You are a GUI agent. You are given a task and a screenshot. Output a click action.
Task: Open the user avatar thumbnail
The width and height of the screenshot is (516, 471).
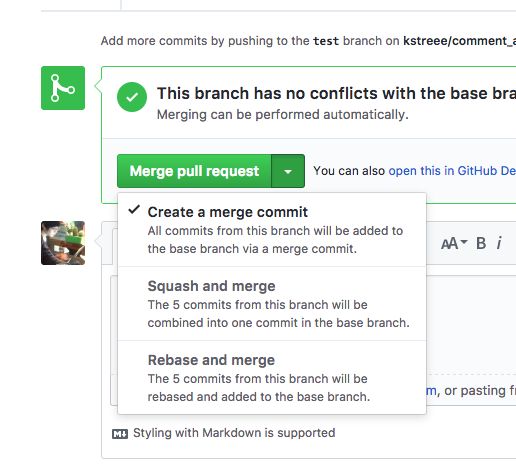pyautogui.click(x=63, y=243)
